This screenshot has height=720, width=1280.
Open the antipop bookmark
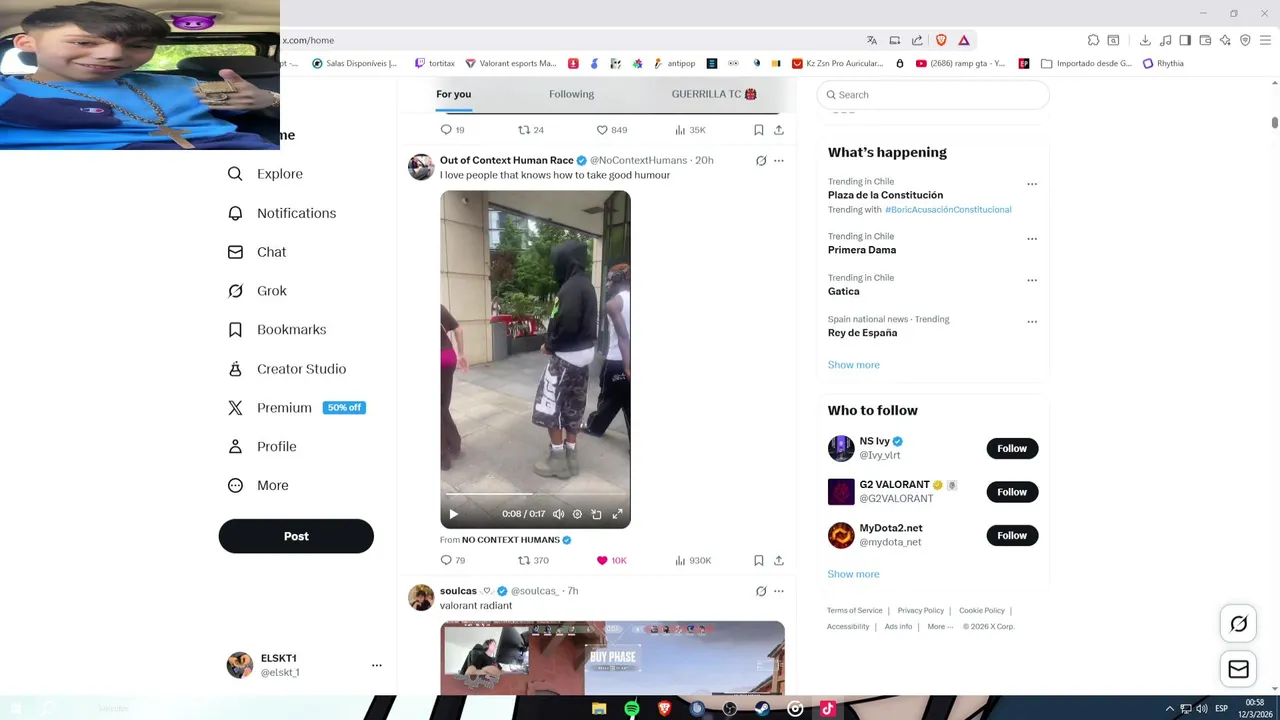(674, 63)
